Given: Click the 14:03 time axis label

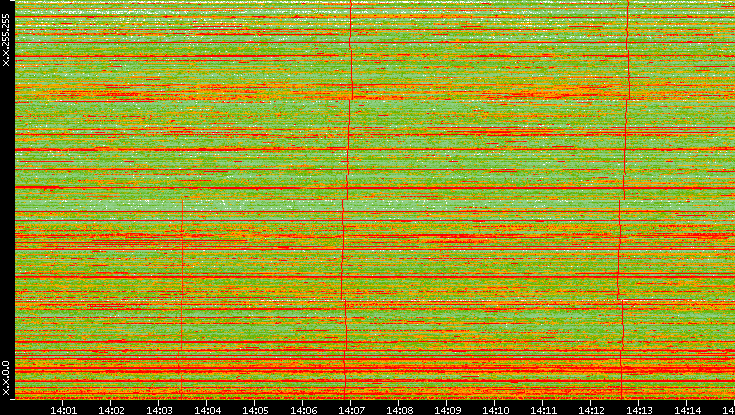Looking at the screenshot, I should pyautogui.click(x=159, y=410).
